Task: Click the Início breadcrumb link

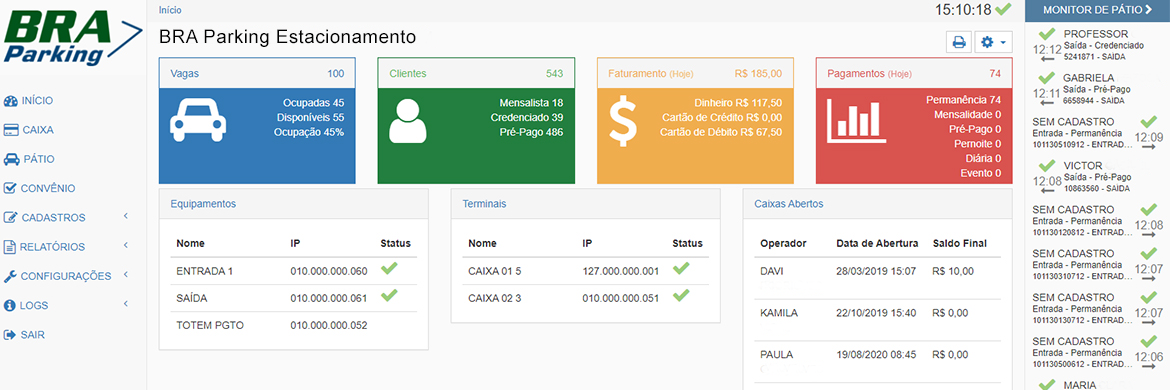Action: click(170, 10)
